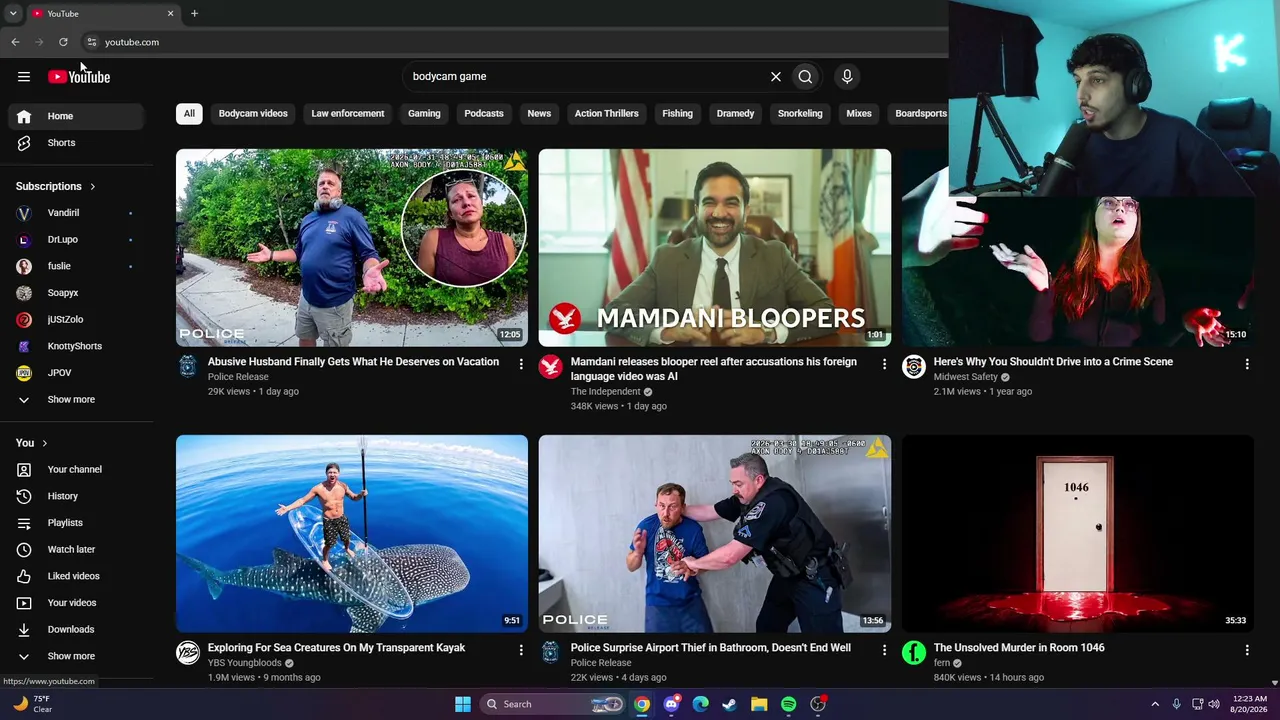Open 'Exploring For Sea Creatures' video title
This screenshot has height=720, width=1280.
pyautogui.click(x=336, y=648)
